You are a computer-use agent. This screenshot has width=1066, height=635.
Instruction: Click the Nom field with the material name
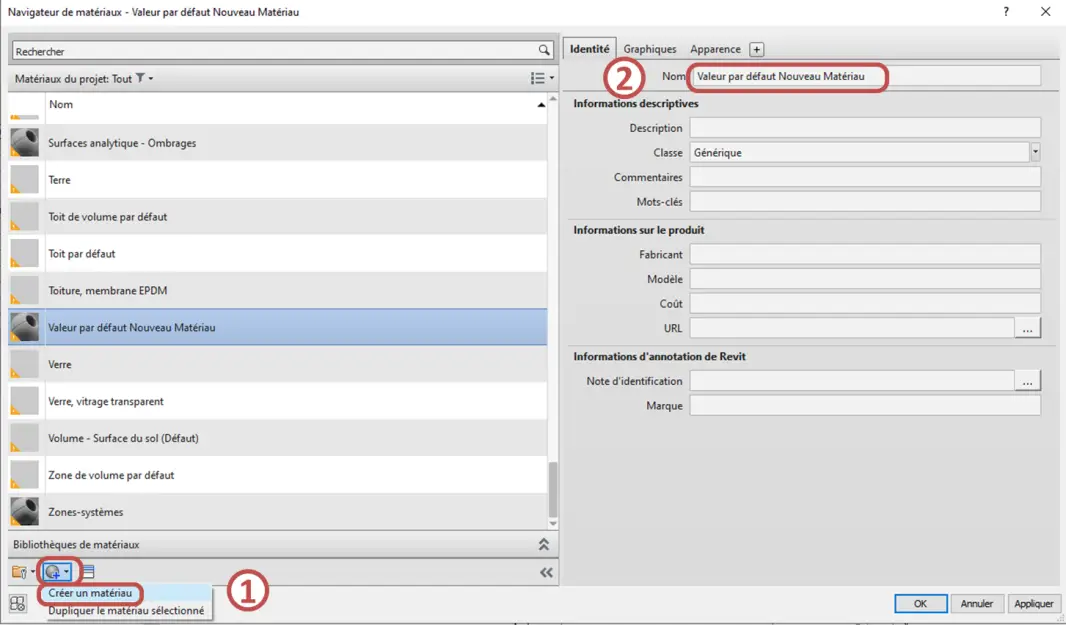click(x=865, y=76)
